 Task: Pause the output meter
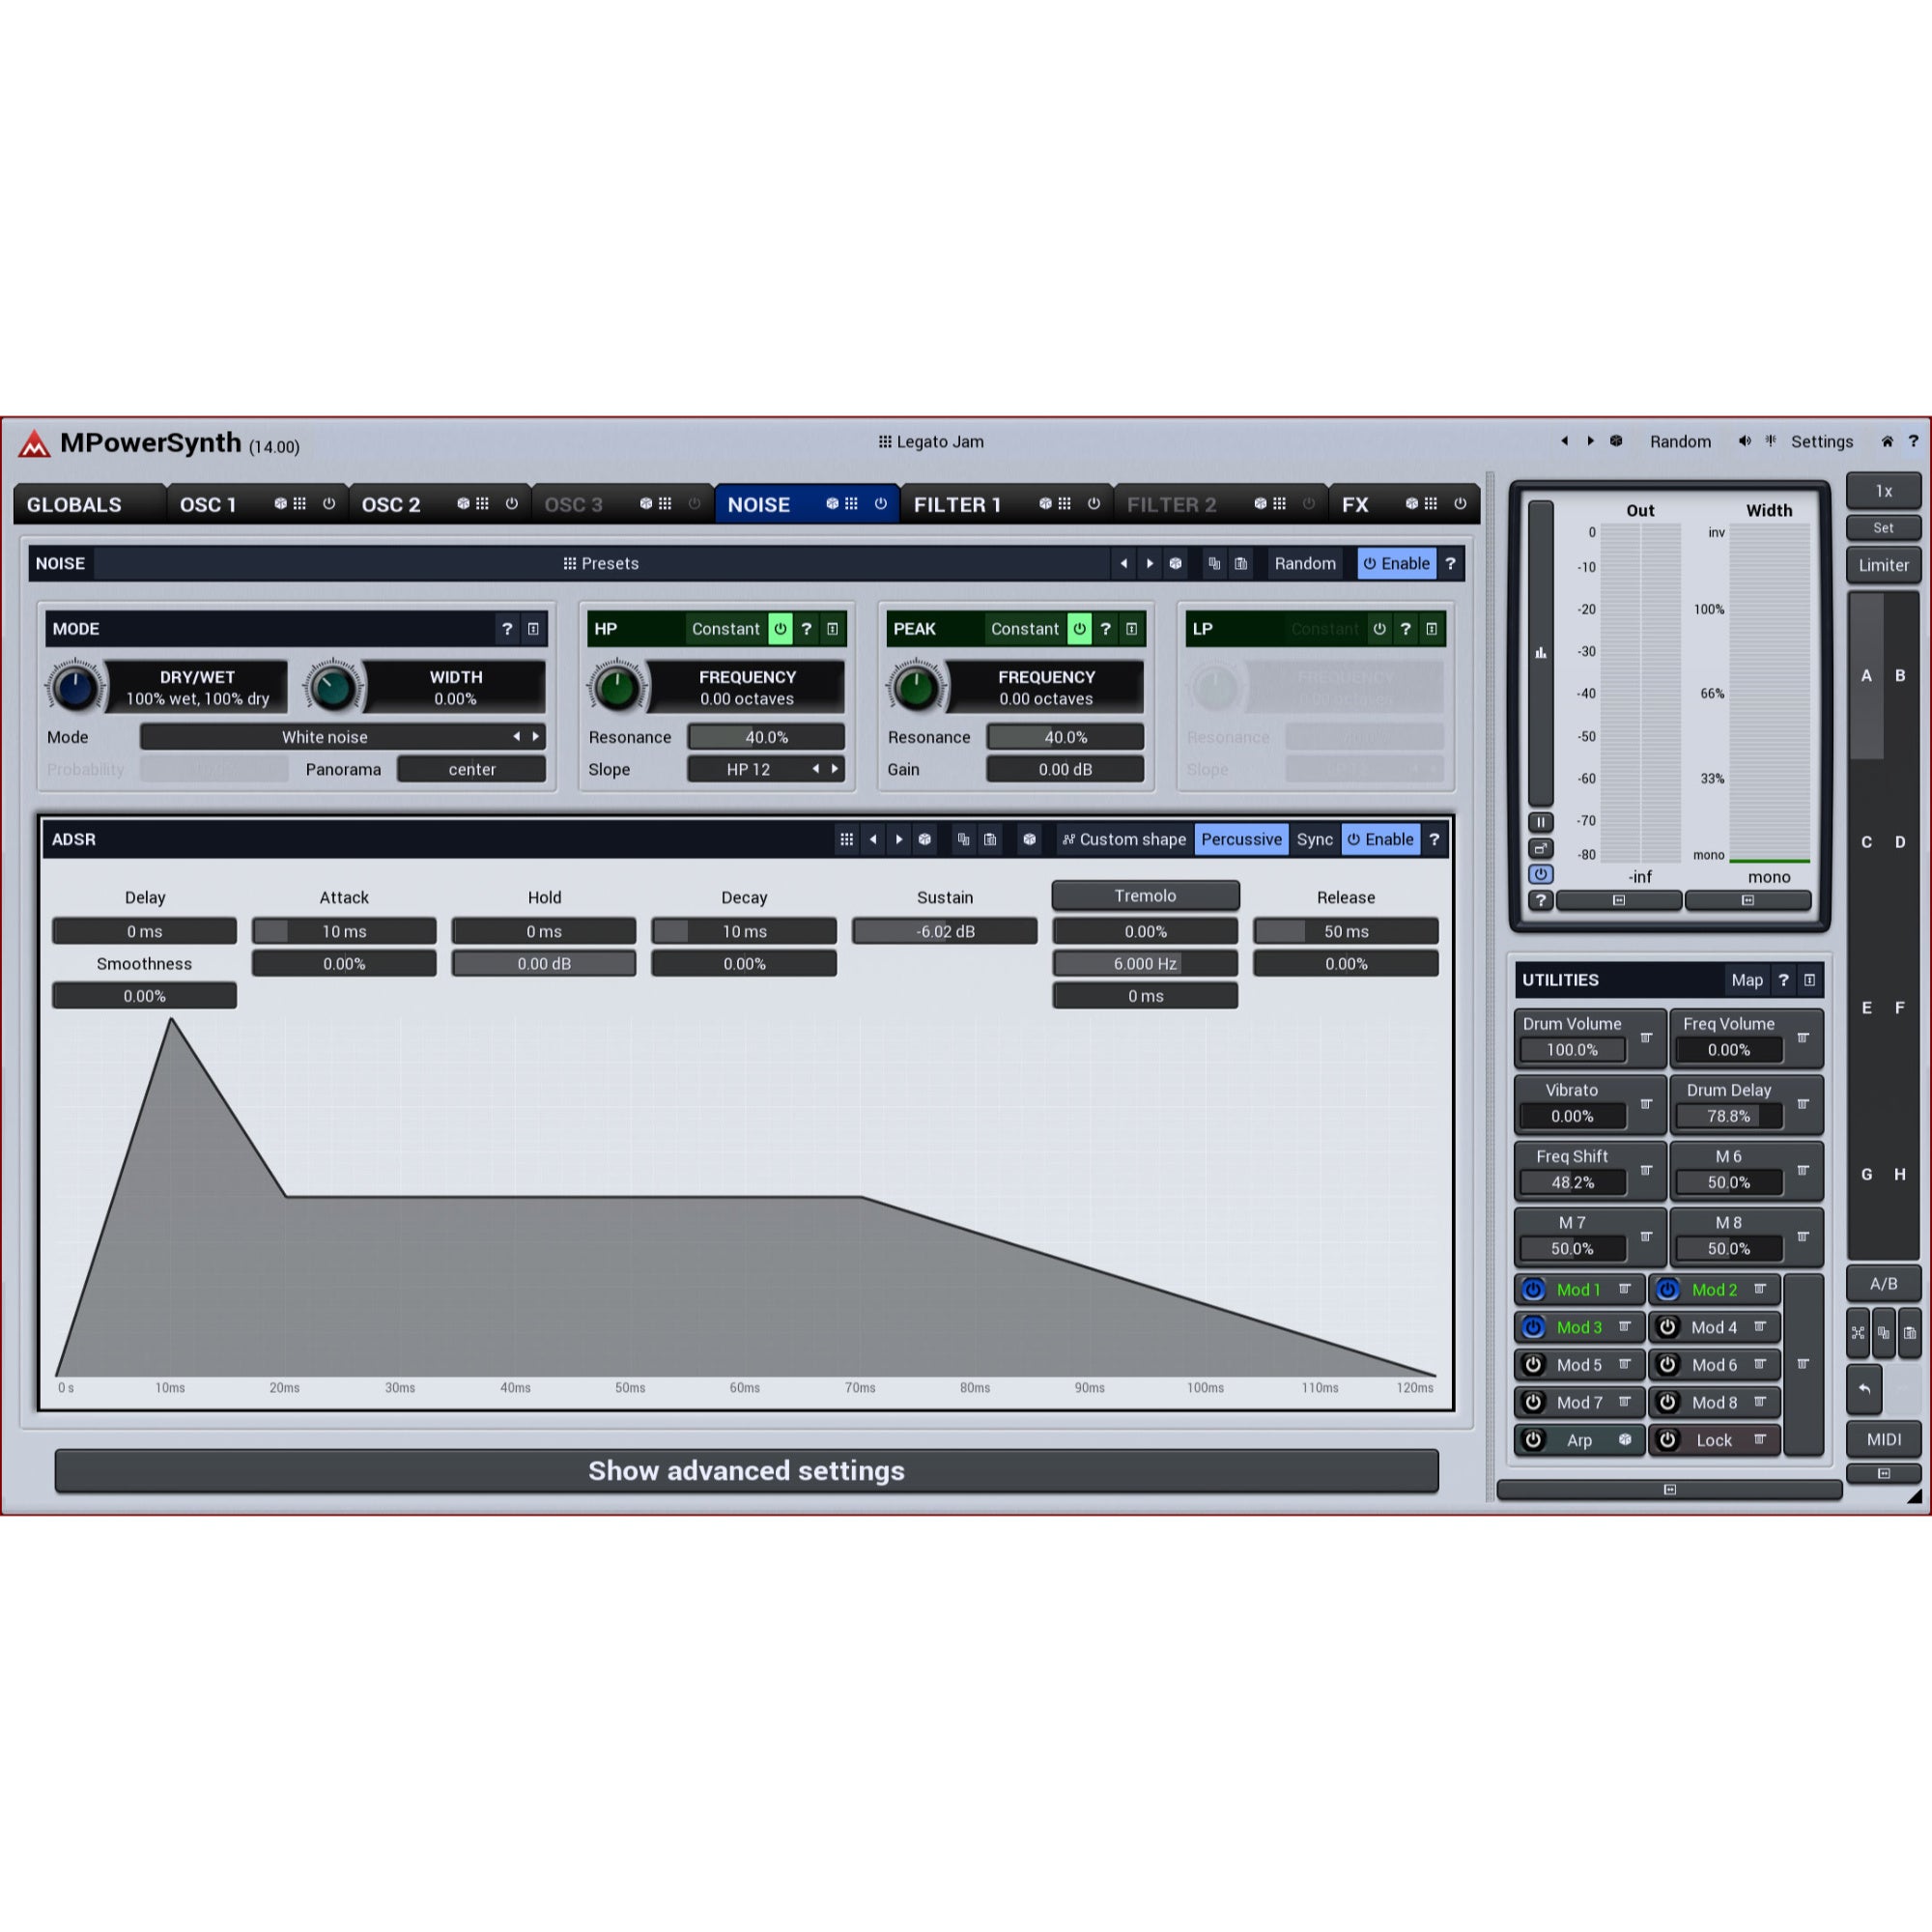click(x=1541, y=822)
